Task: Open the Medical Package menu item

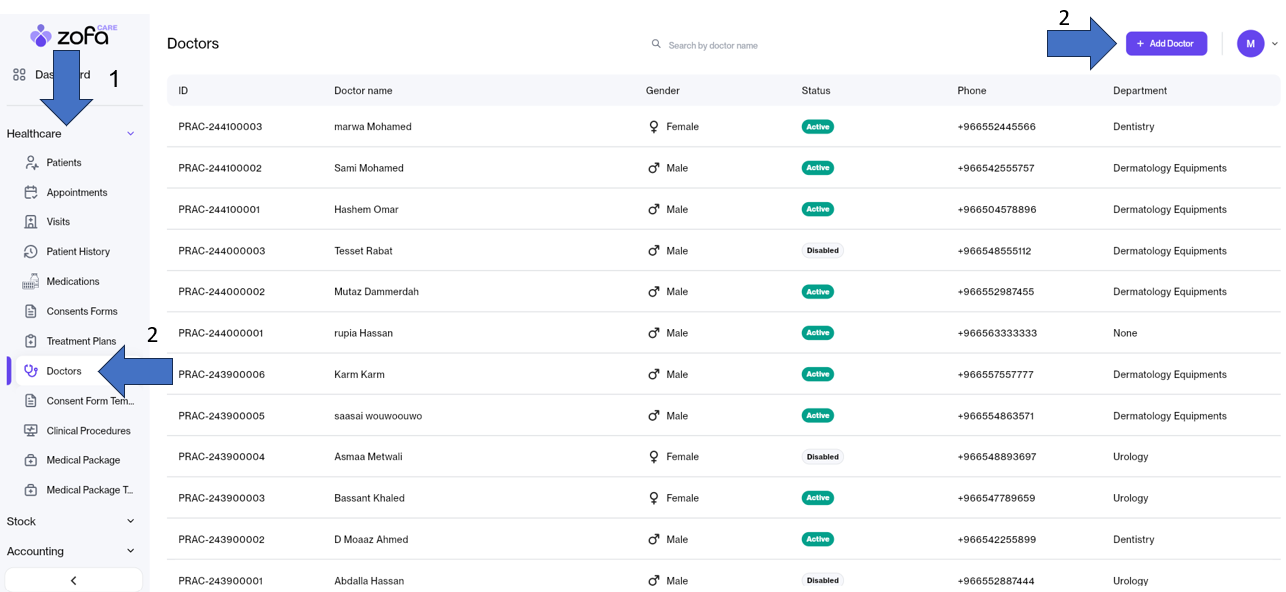Action: (83, 460)
